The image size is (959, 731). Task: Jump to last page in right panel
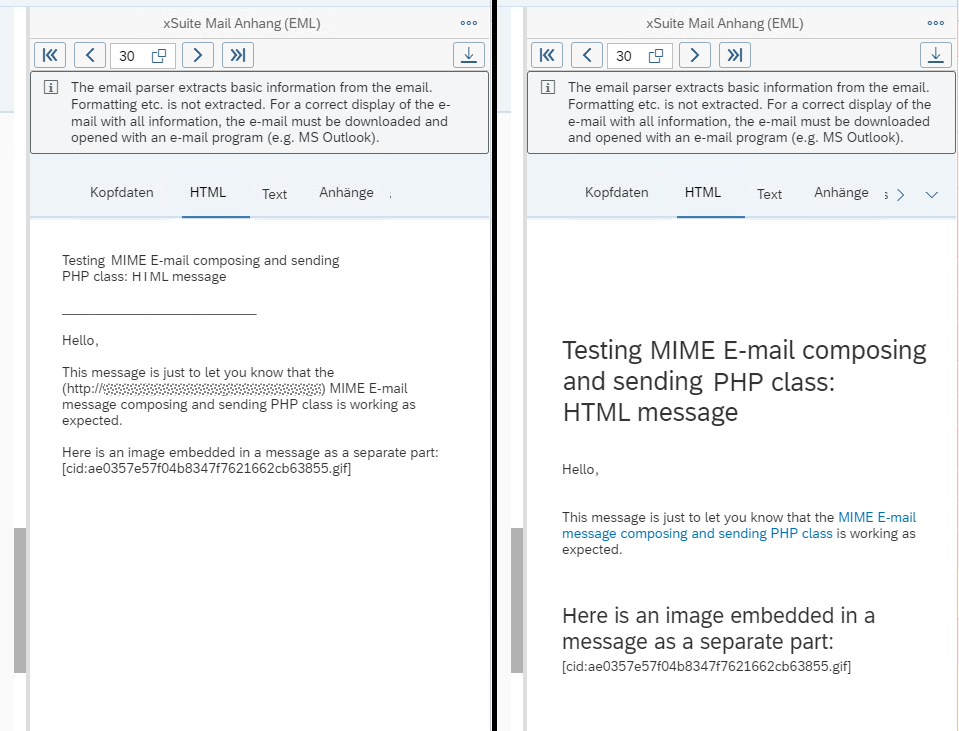(x=735, y=55)
